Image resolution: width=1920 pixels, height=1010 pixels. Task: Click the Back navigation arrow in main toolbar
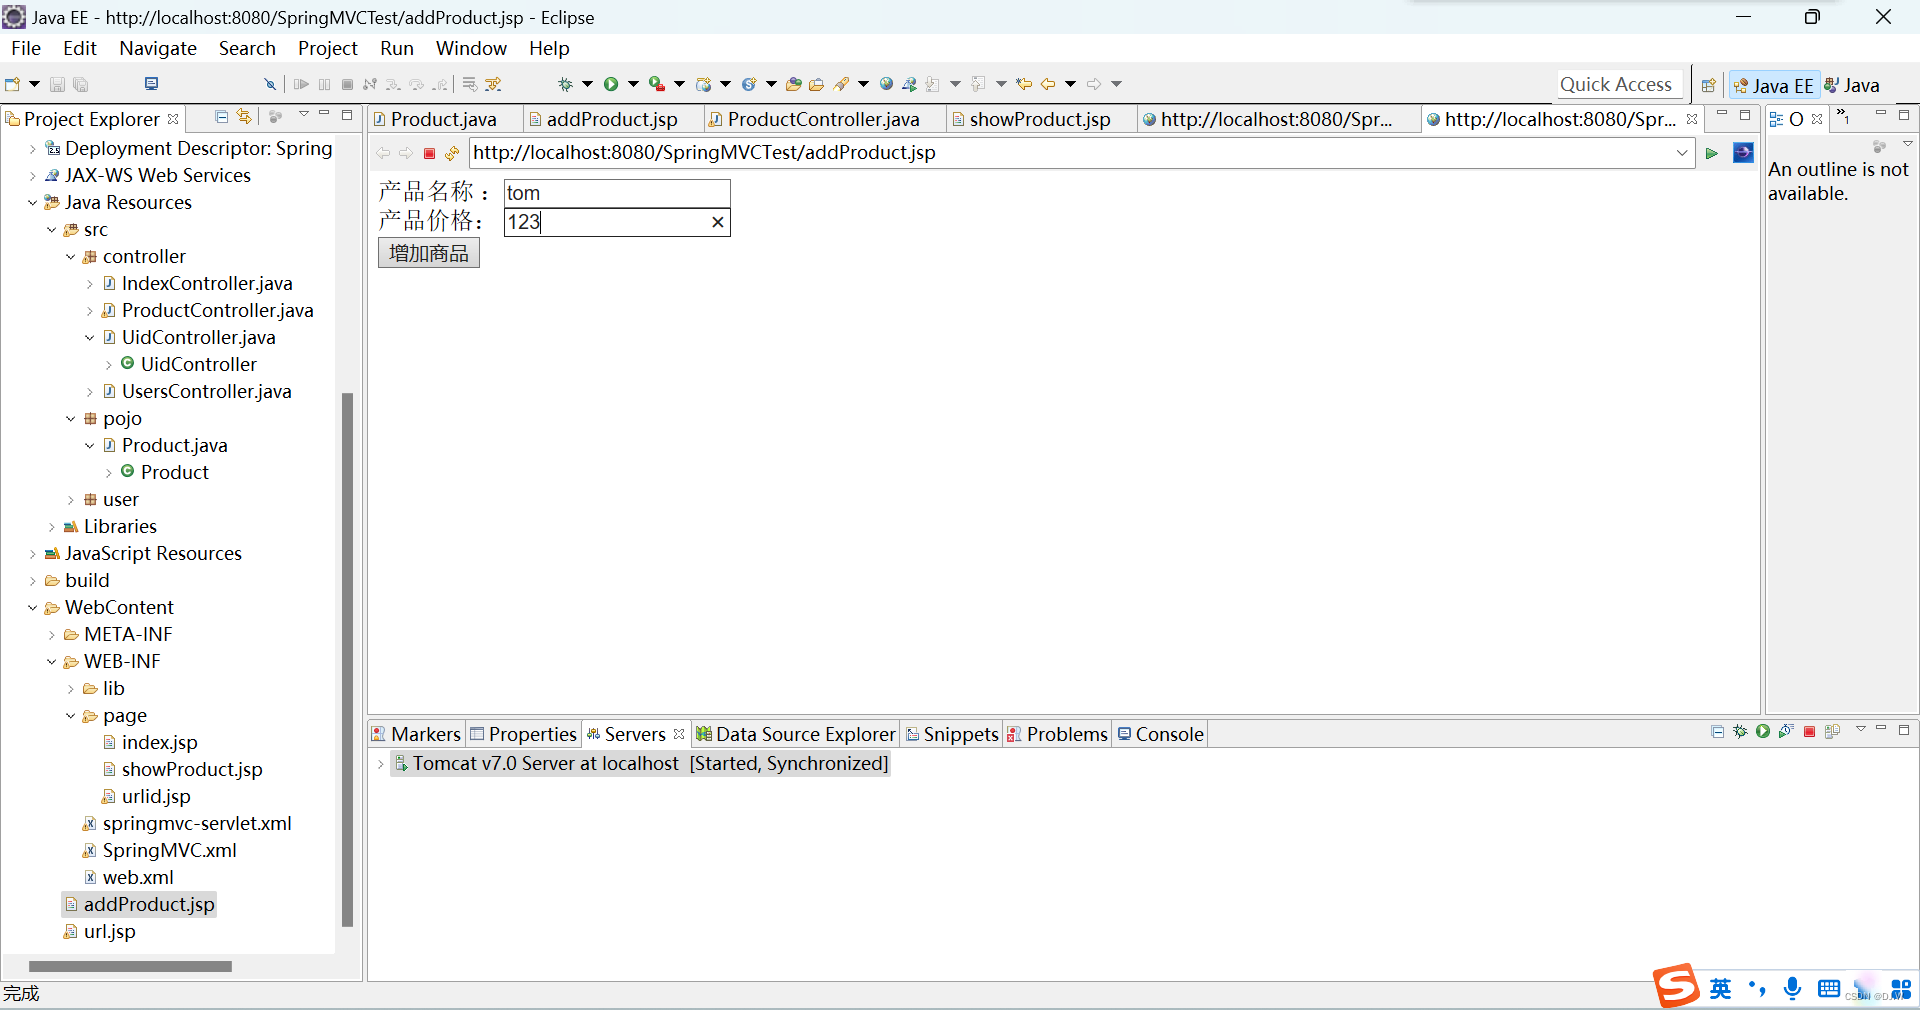[x=1048, y=84]
